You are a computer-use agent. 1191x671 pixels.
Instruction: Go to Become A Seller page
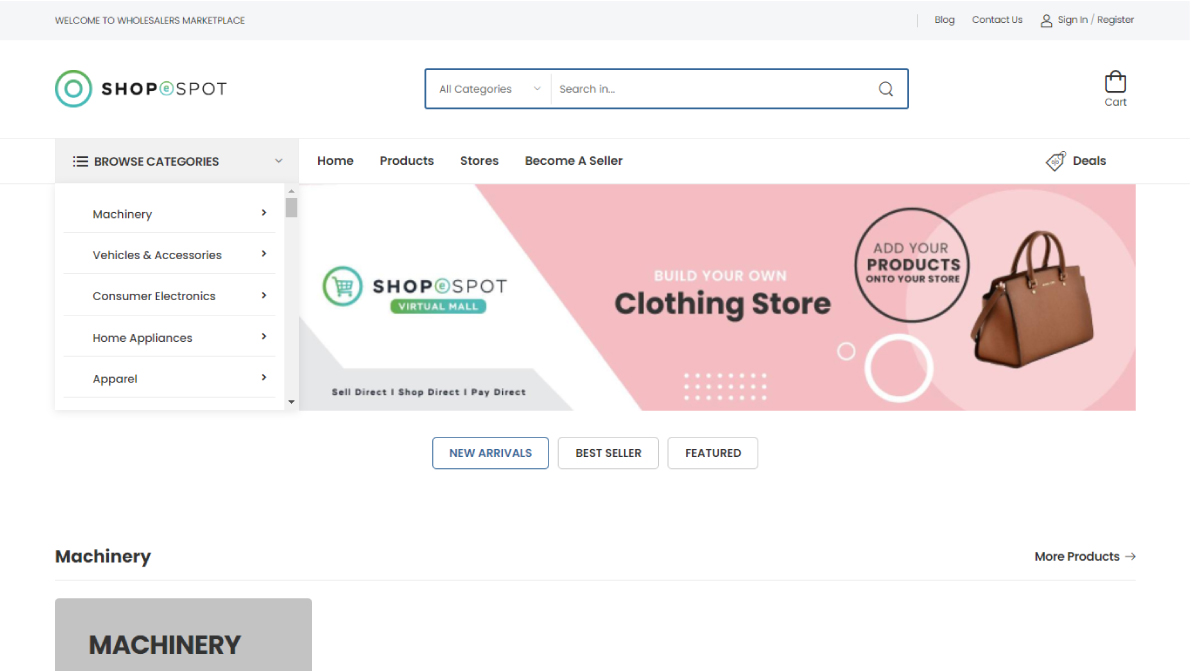pos(573,161)
